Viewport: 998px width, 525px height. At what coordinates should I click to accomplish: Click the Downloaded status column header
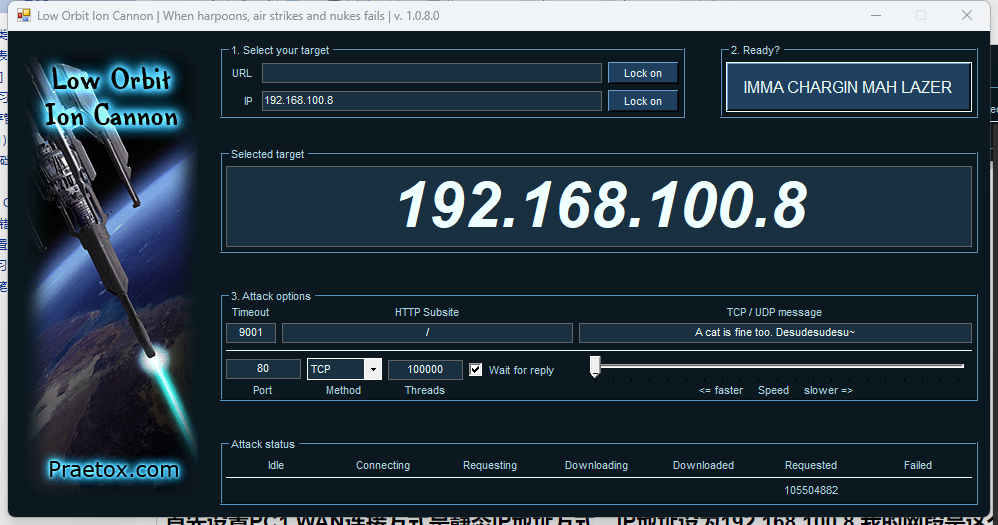pos(703,465)
